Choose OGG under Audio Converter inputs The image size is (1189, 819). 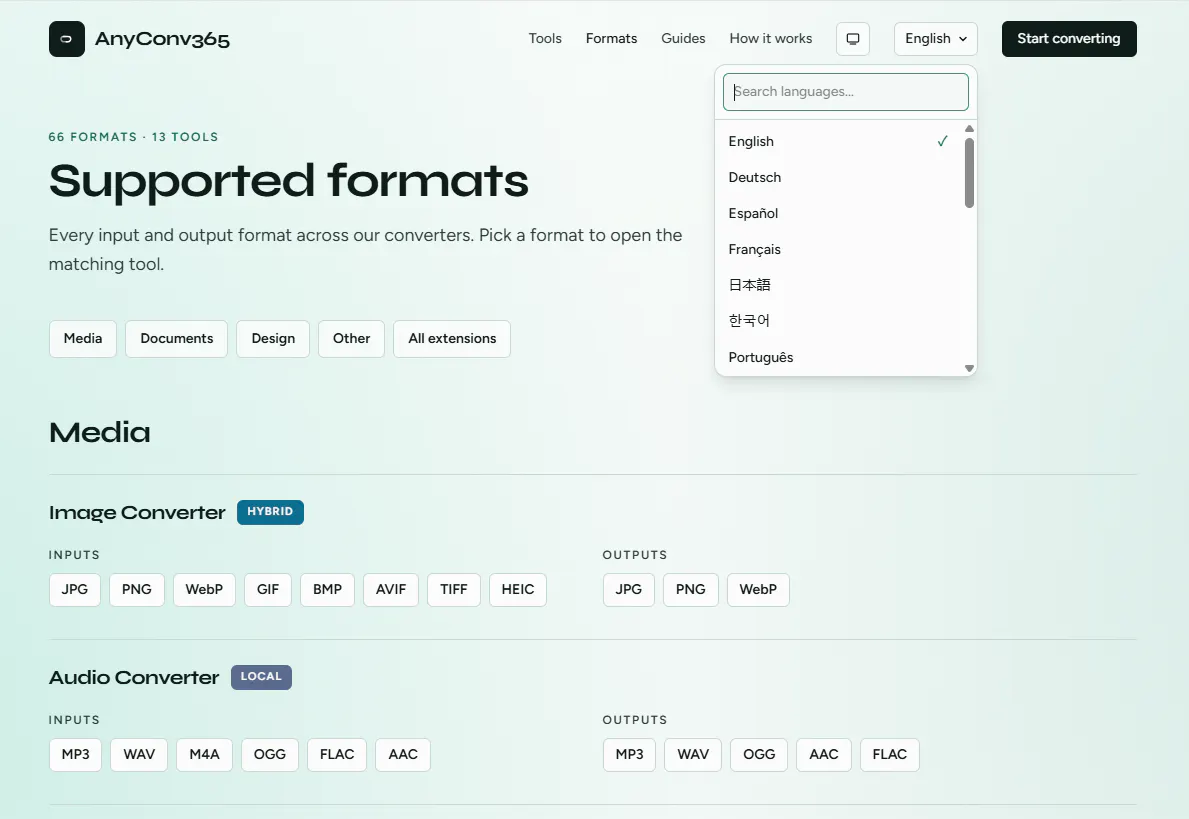[x=270, y=755]
